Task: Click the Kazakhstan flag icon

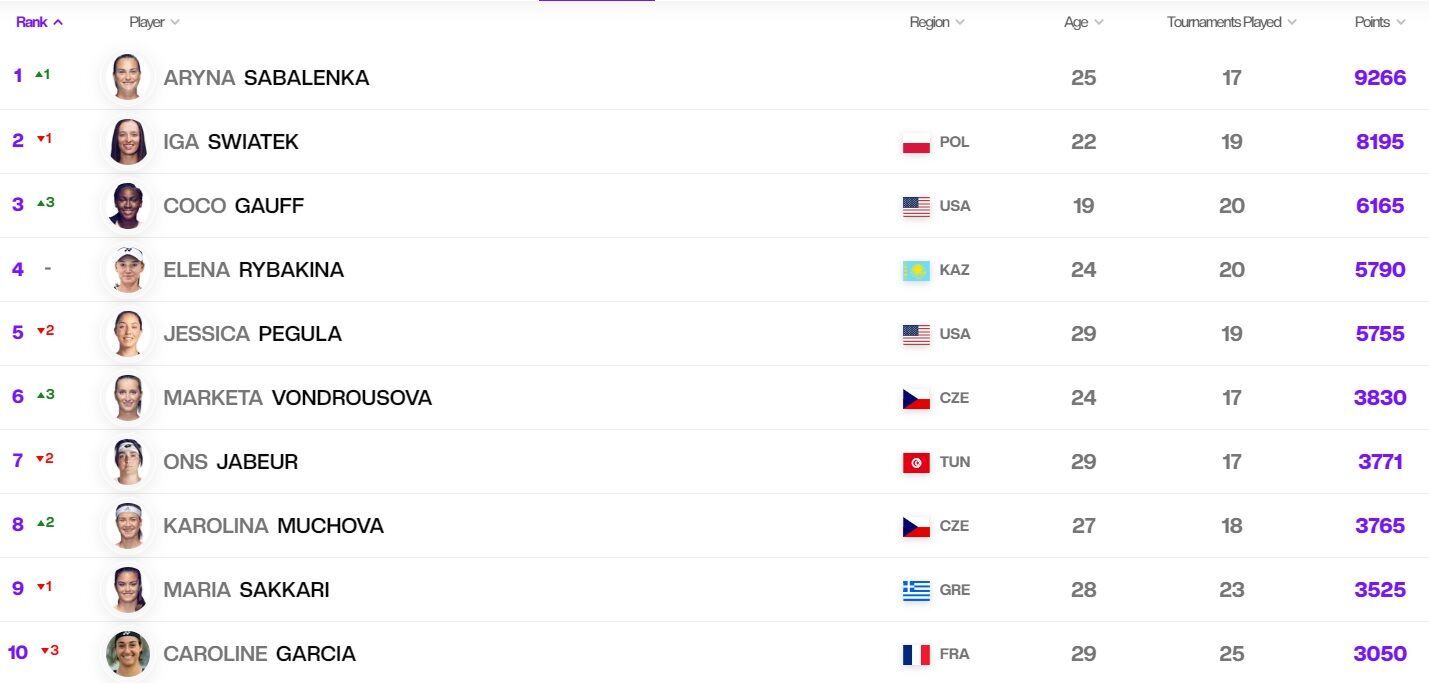Action: pos(916,270)
